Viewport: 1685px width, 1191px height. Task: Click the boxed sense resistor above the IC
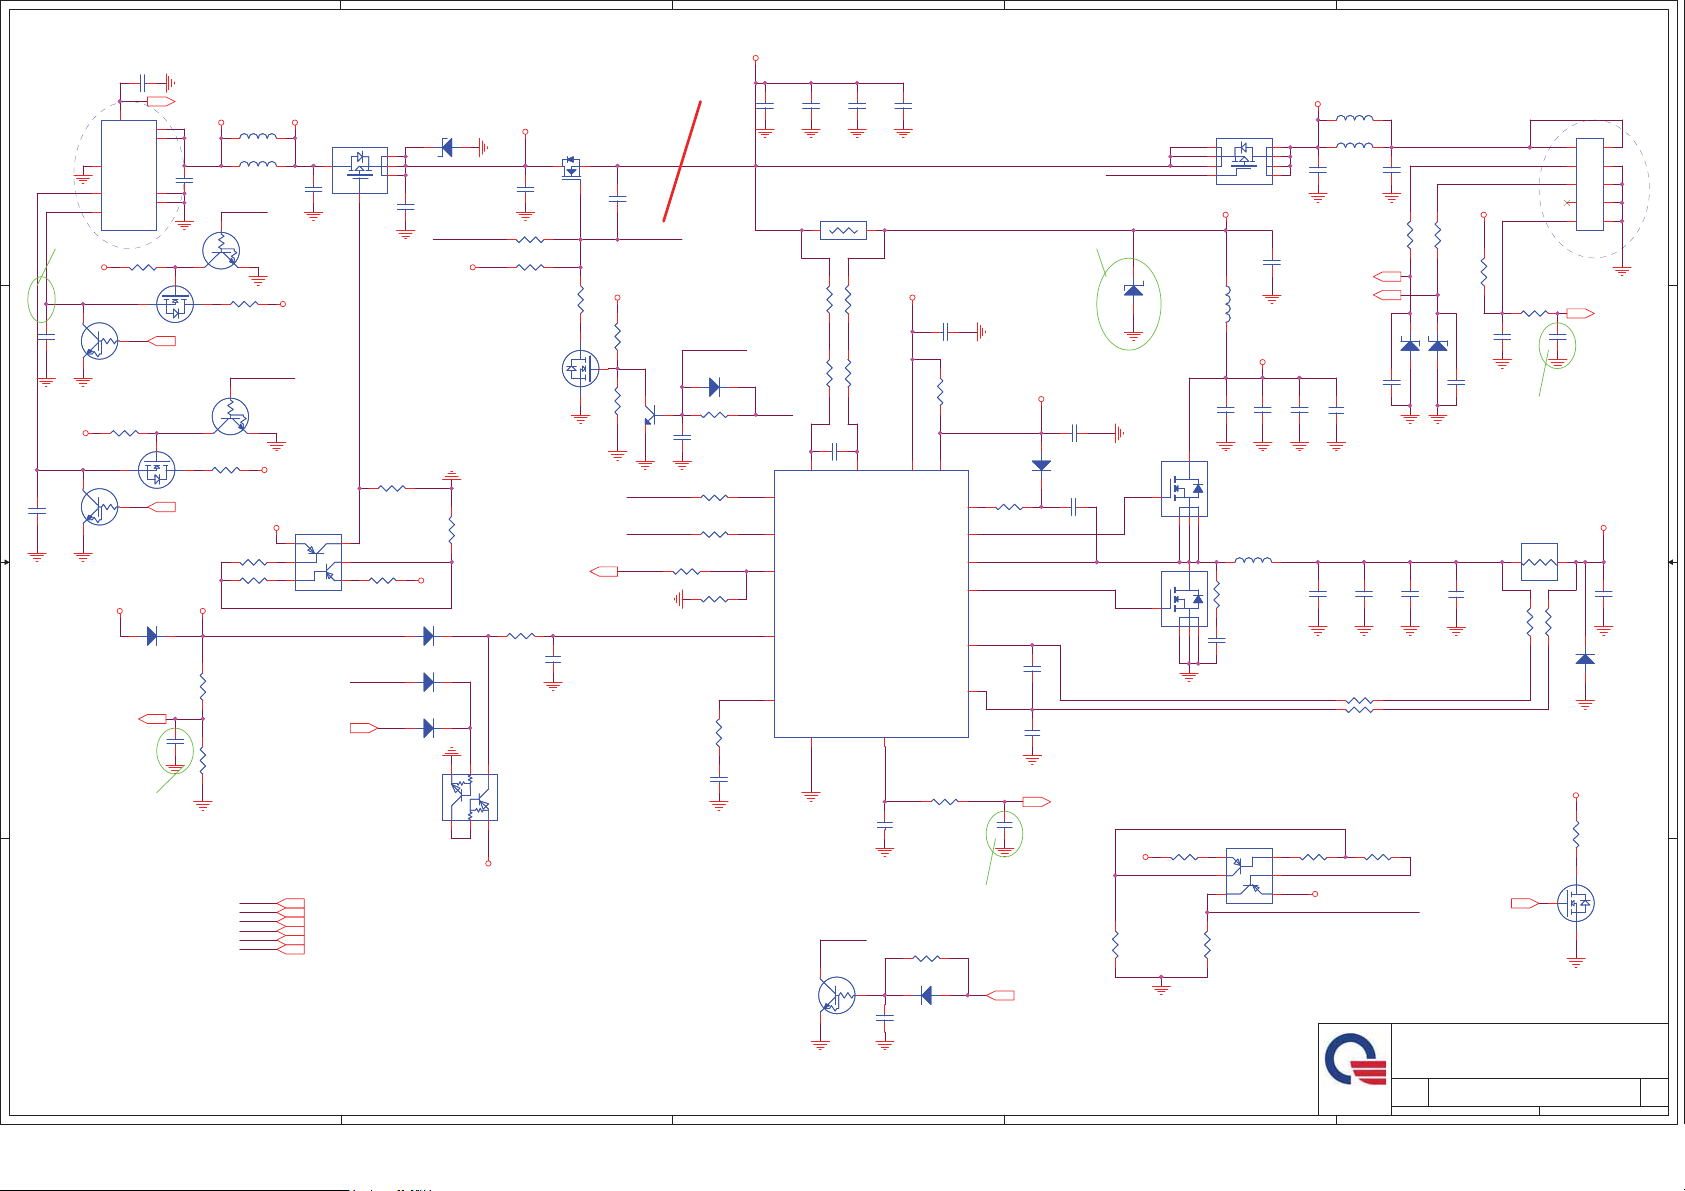[843, 231]
